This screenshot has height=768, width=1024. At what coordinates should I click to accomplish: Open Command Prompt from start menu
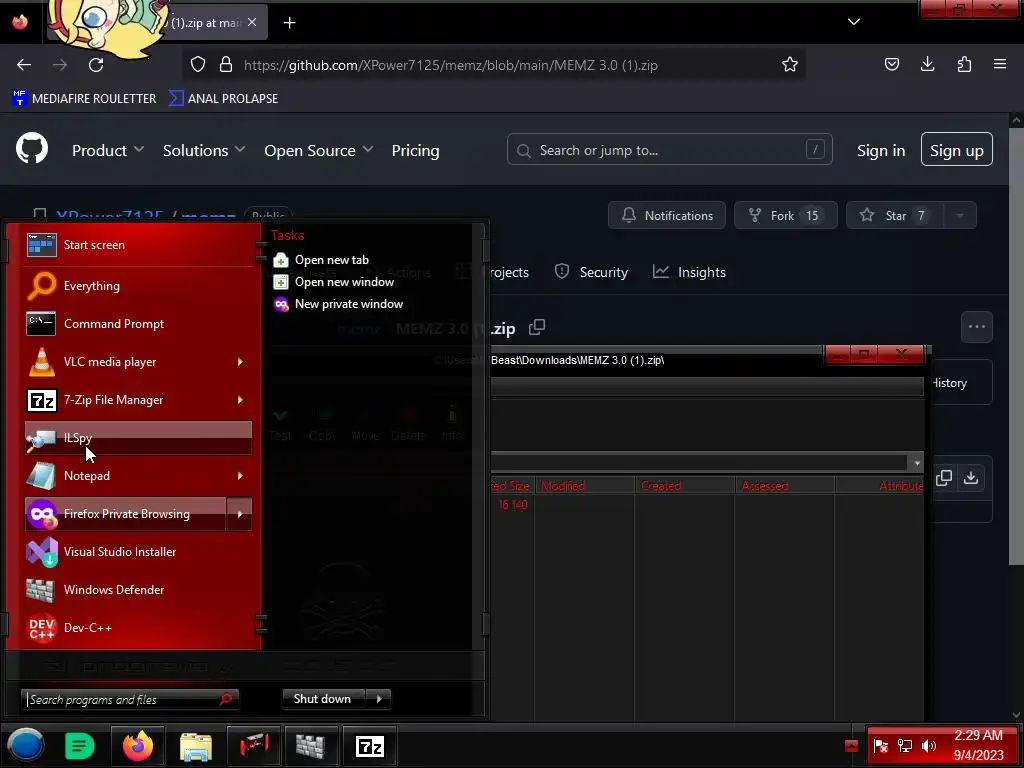click(x=138, y=324)
